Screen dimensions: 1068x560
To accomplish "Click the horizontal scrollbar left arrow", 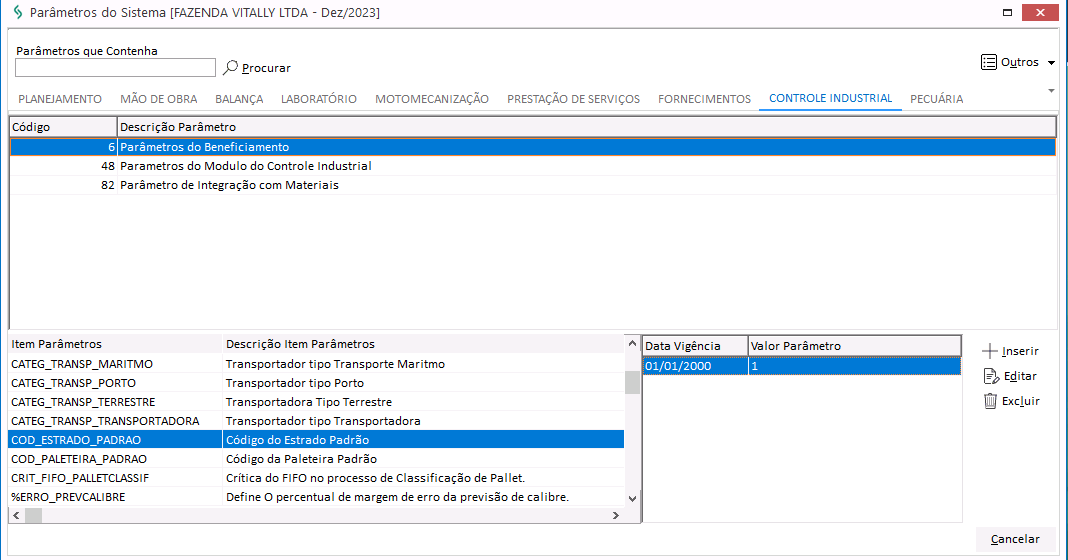I will pos(16,516).
